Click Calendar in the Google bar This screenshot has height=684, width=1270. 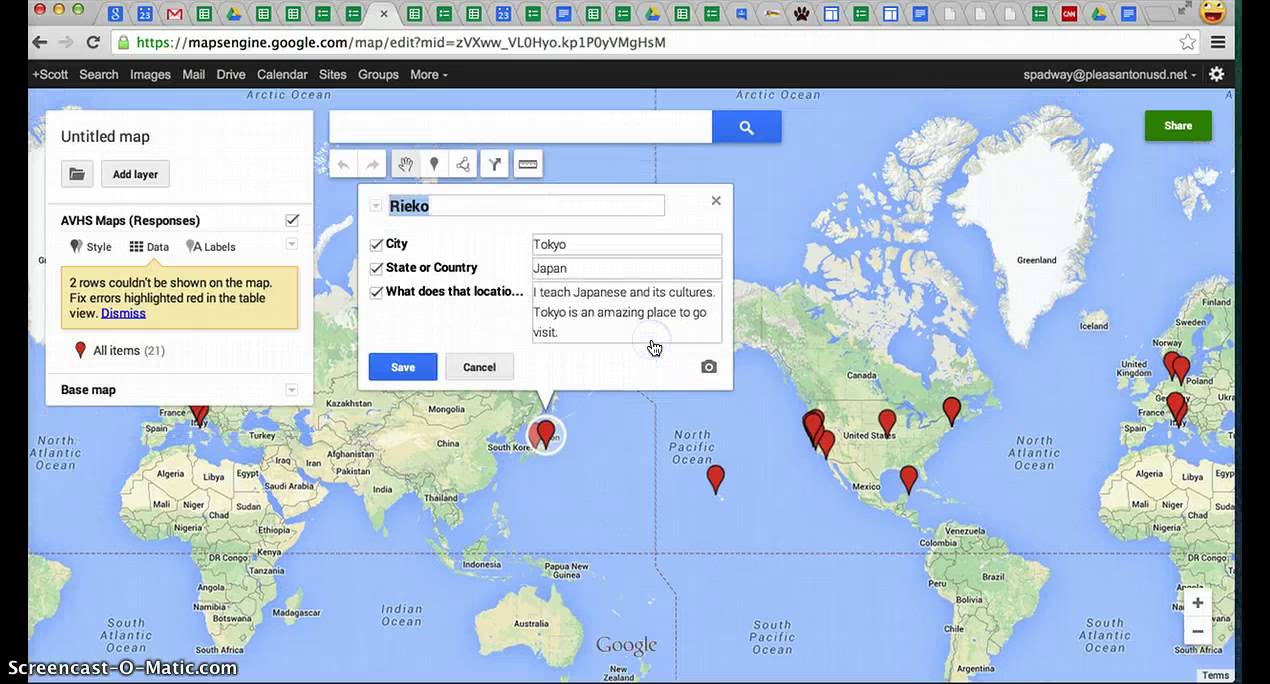(x=282, y=74)
